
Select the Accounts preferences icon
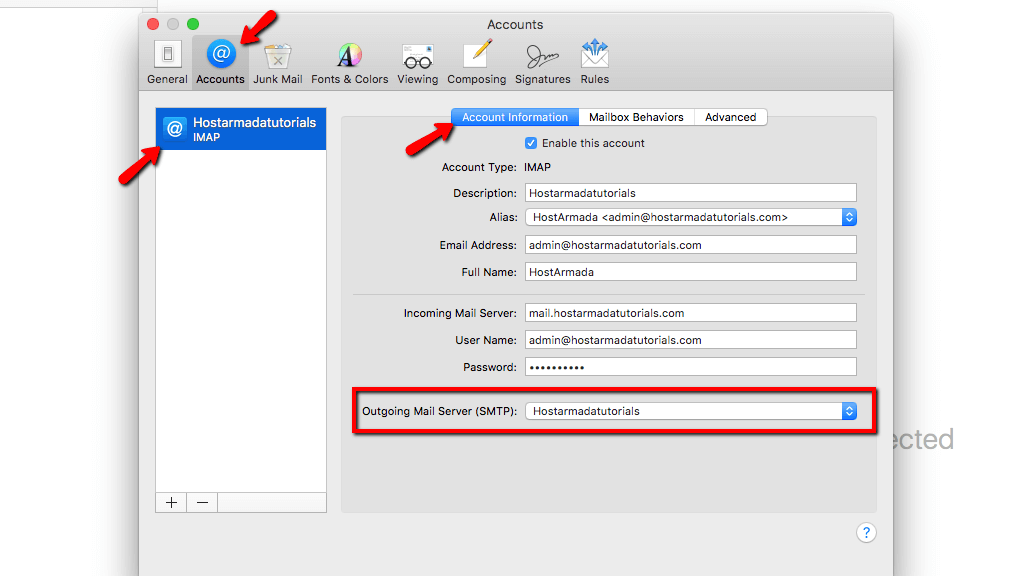pos(220,63)
